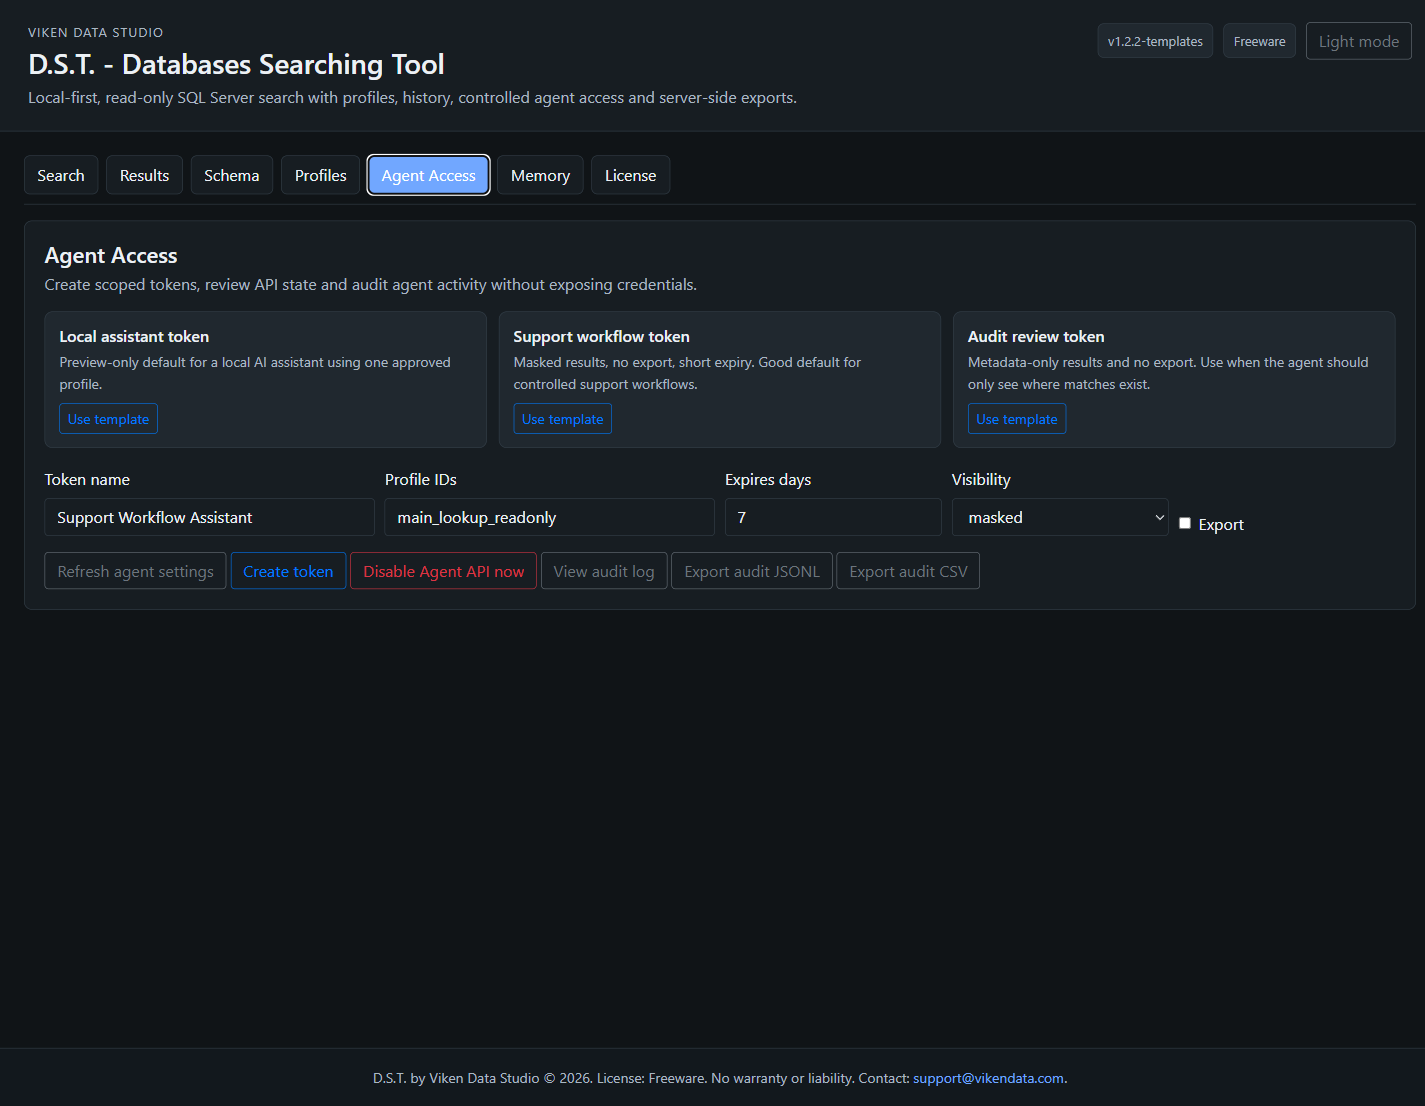
Task: Click Export audit CSV
Action: pyautogui.click(x=908, y=571)
